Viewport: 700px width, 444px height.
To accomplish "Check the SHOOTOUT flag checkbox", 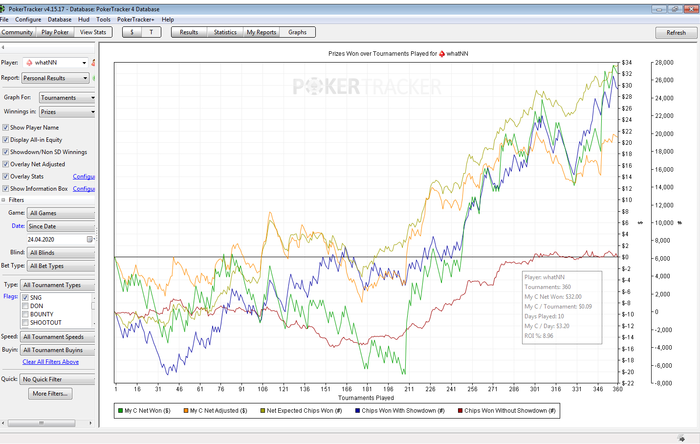I will pyautogui.click(x=25, y=323).
